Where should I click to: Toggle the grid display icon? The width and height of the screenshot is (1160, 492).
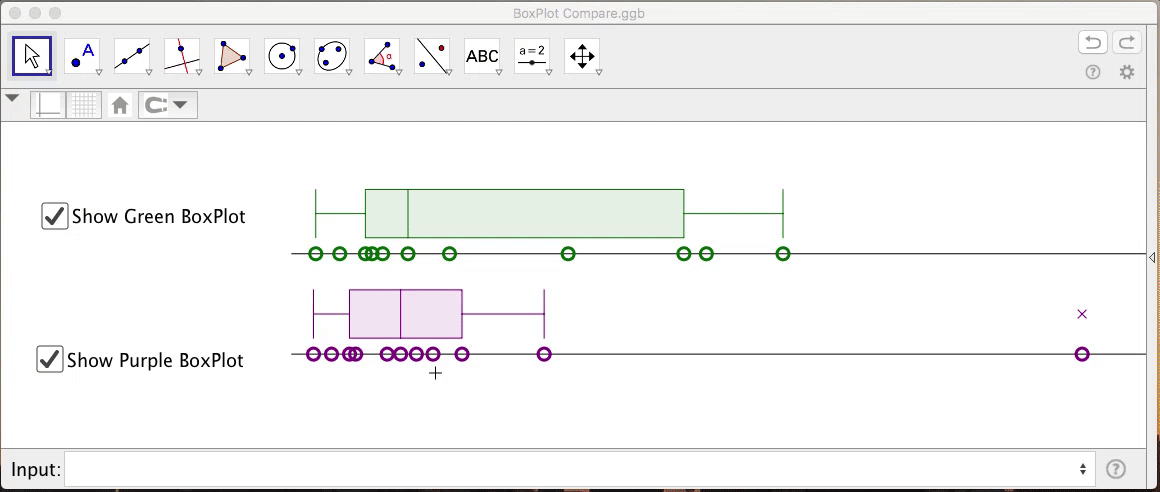point(84,105)
